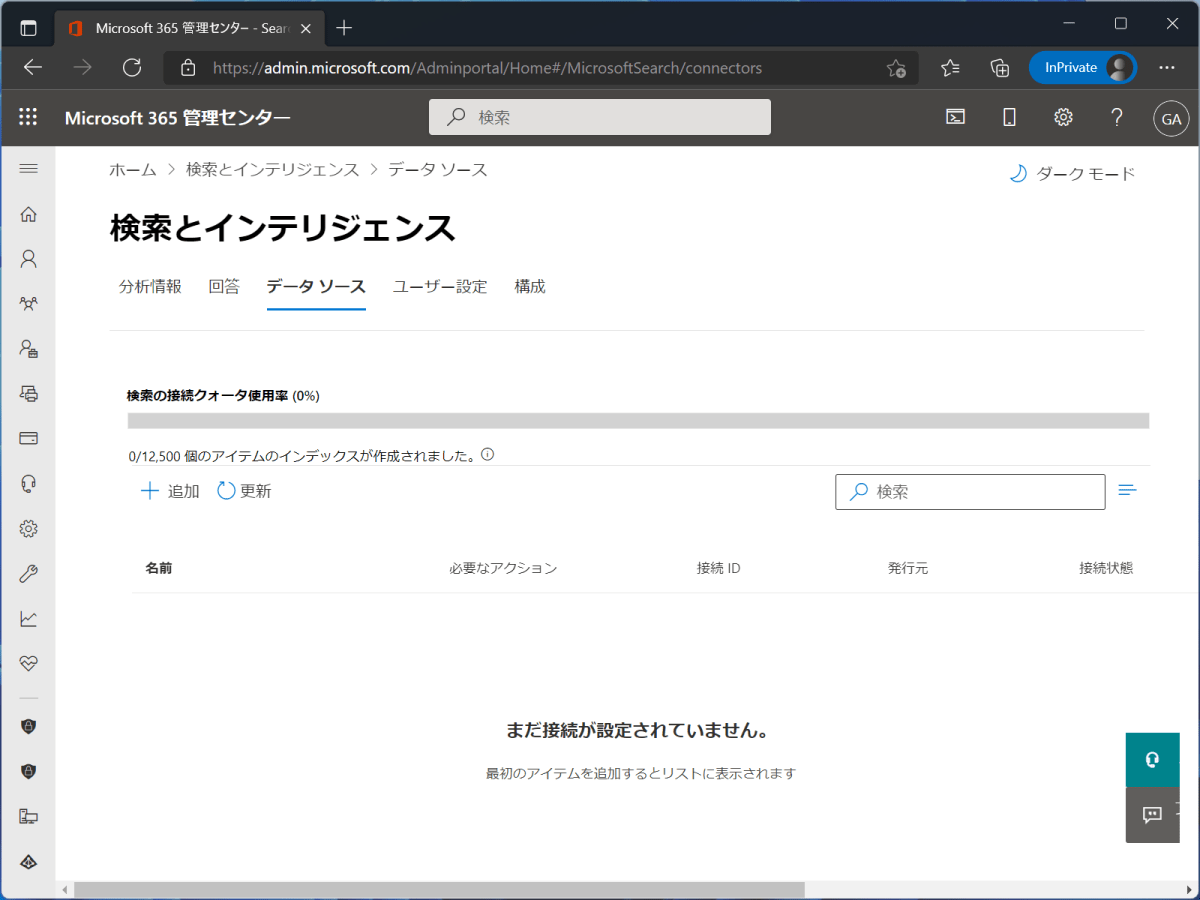
Task: Launch Cloud Shell from header
Action: [956, 117]
